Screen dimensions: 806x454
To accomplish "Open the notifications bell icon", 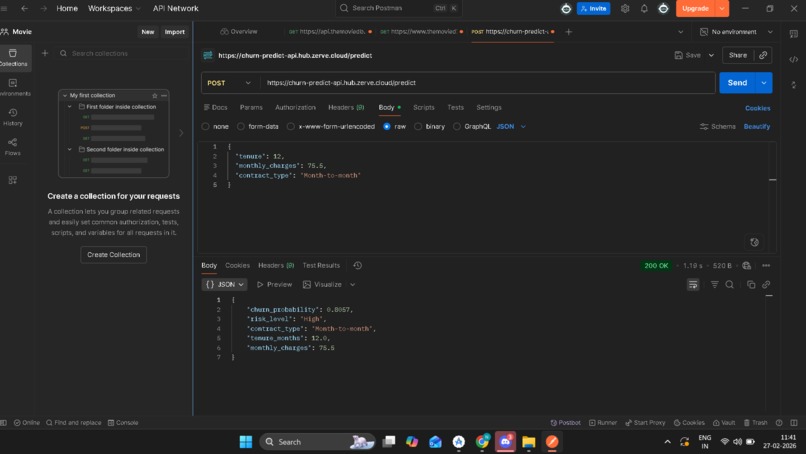I will (644, 9).
